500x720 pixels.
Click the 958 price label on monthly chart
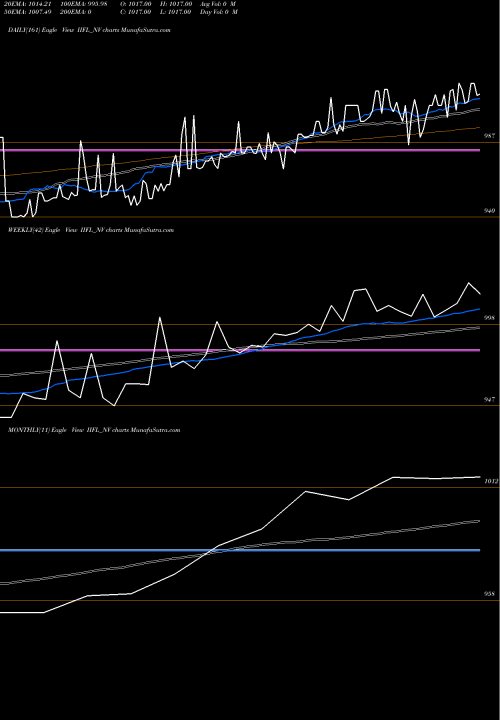489,594
